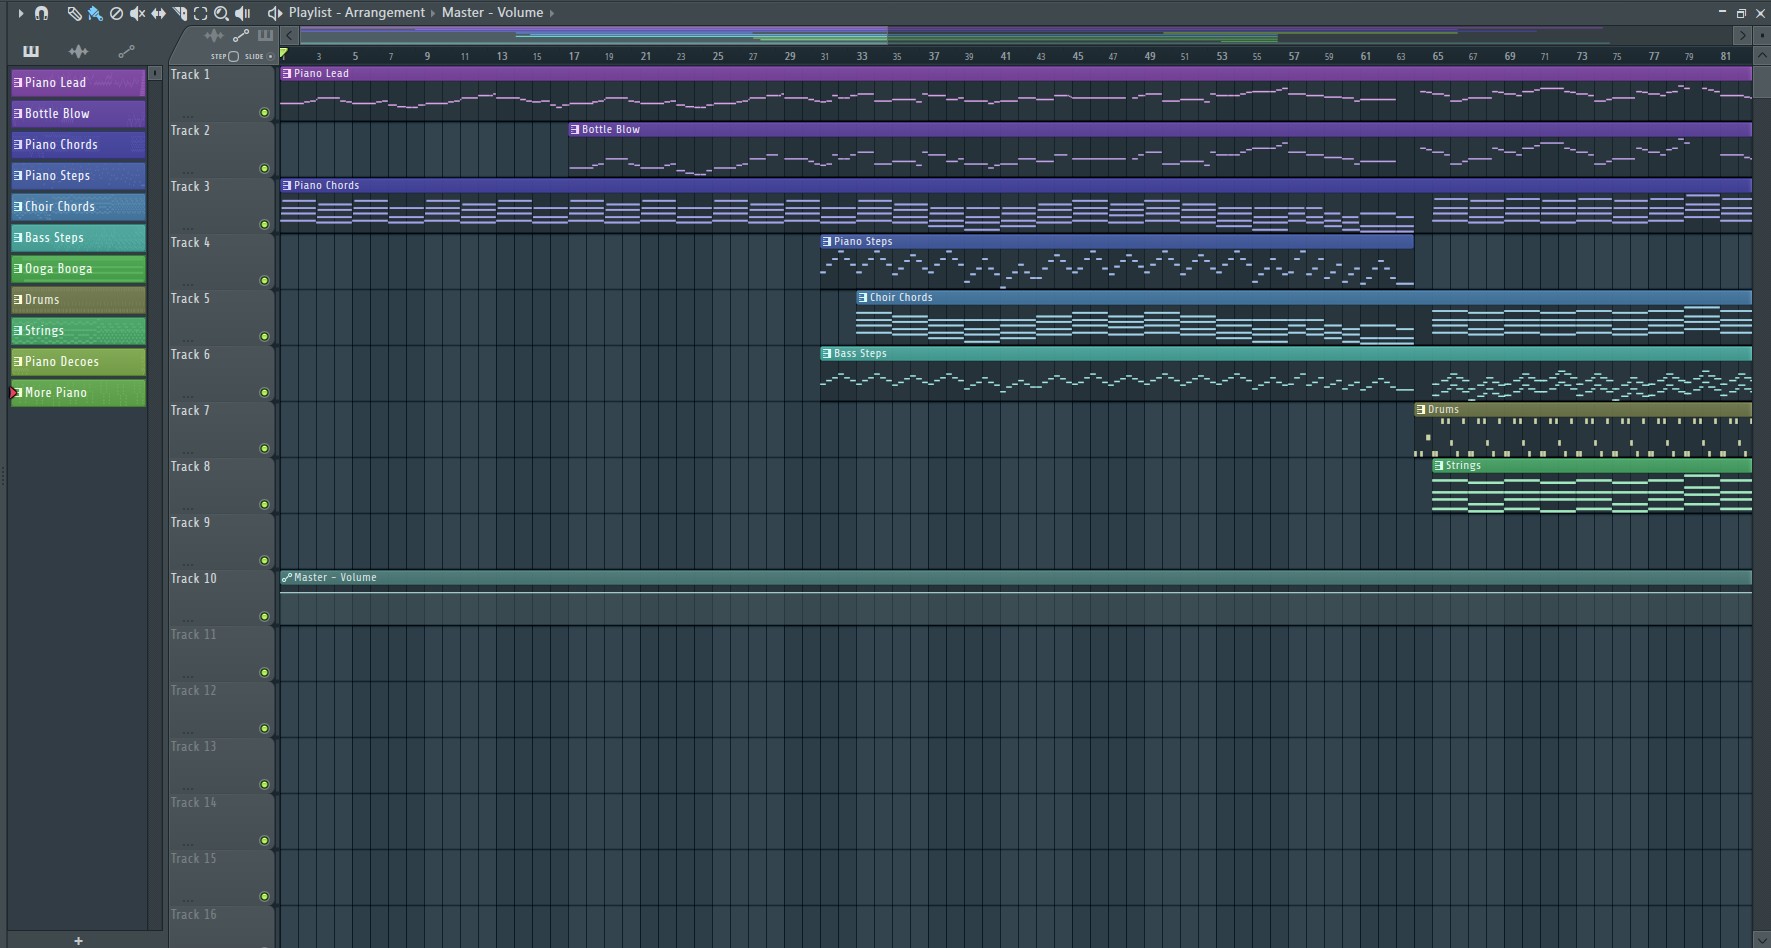1771x948 pixels.
Task: Select Drums pattern in picker
Action: [x=78, y=300]
